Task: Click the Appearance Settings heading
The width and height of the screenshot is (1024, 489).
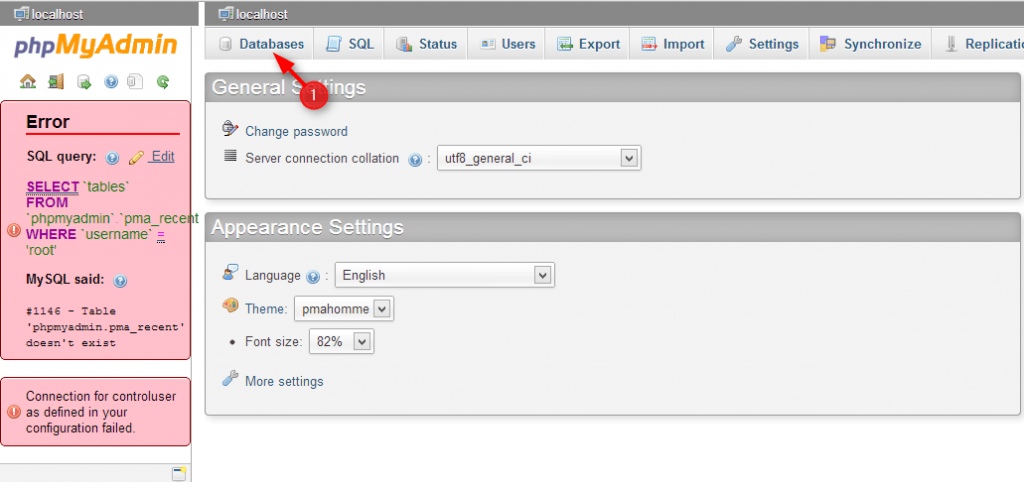Action: 308,227
